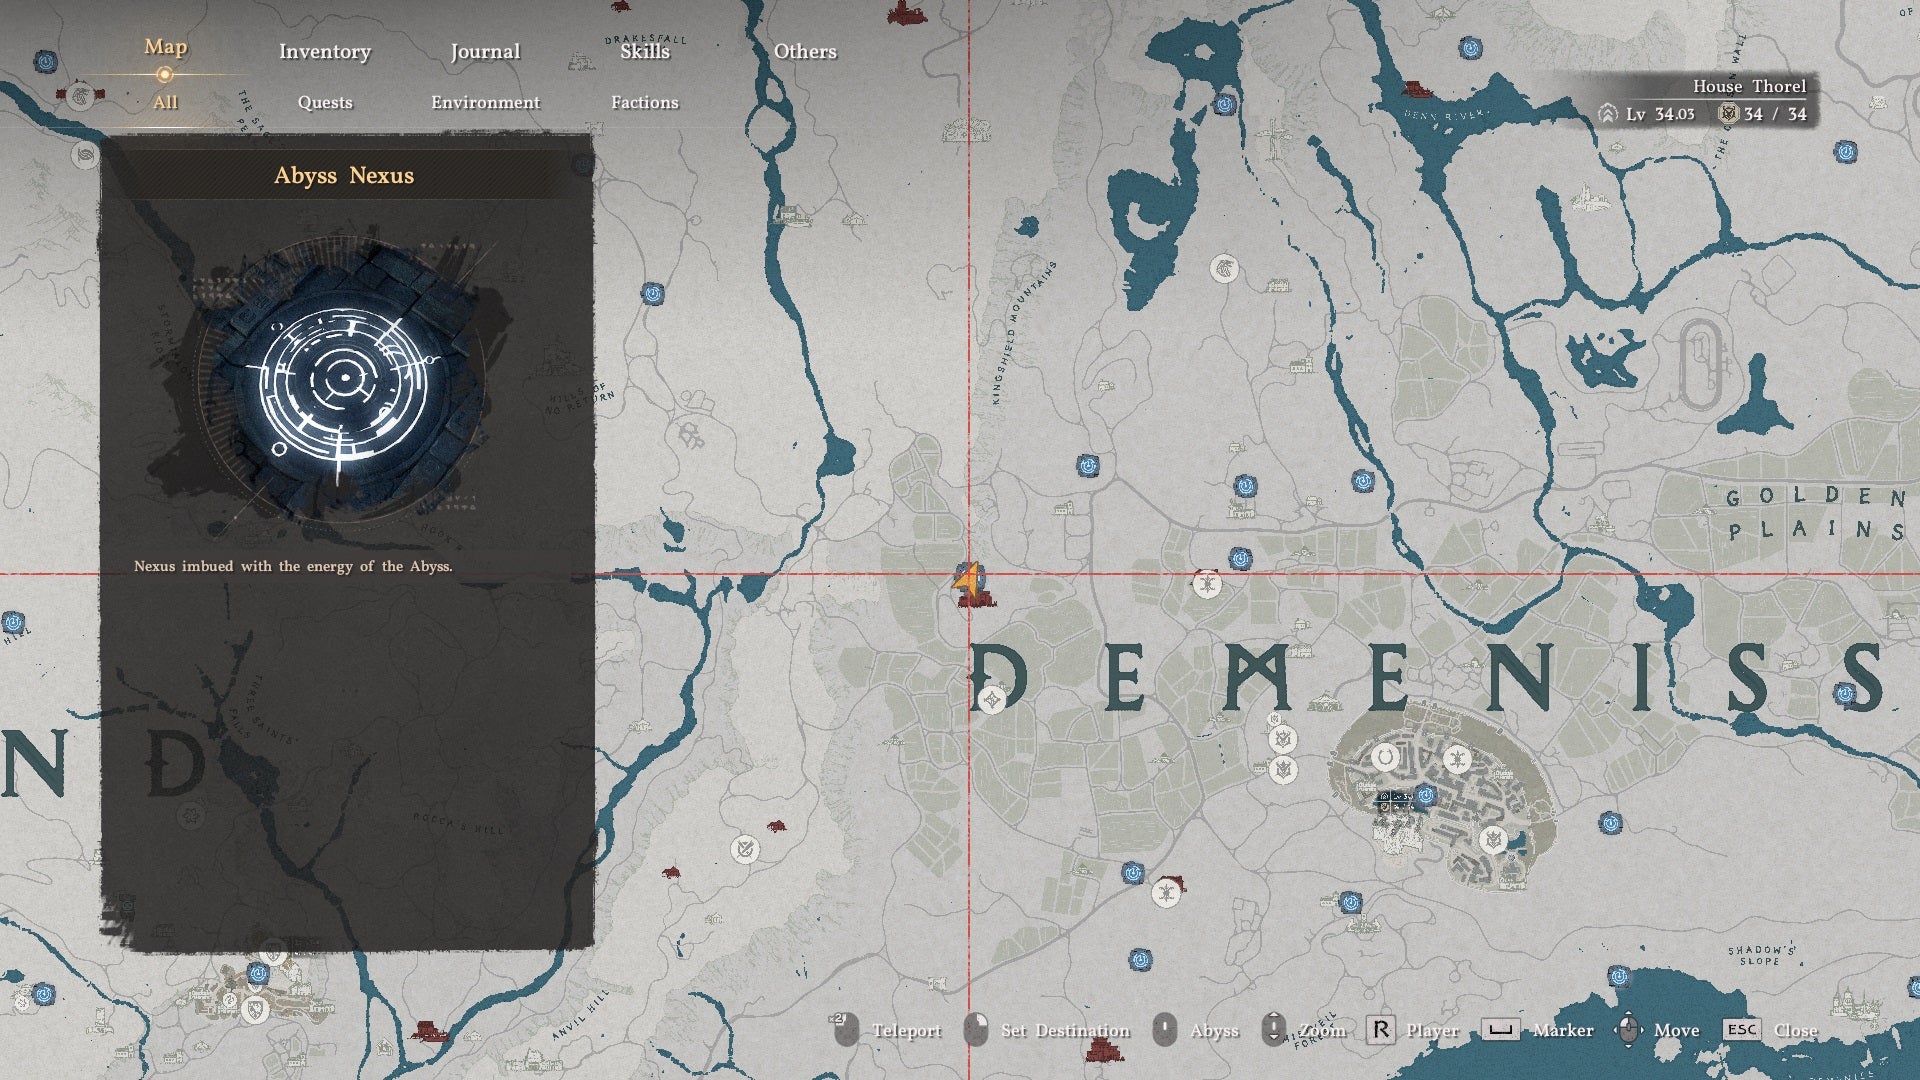Select the white marker beside Kingshield Mountains
The image size is (1920, 1080).
click(1224, 268)
